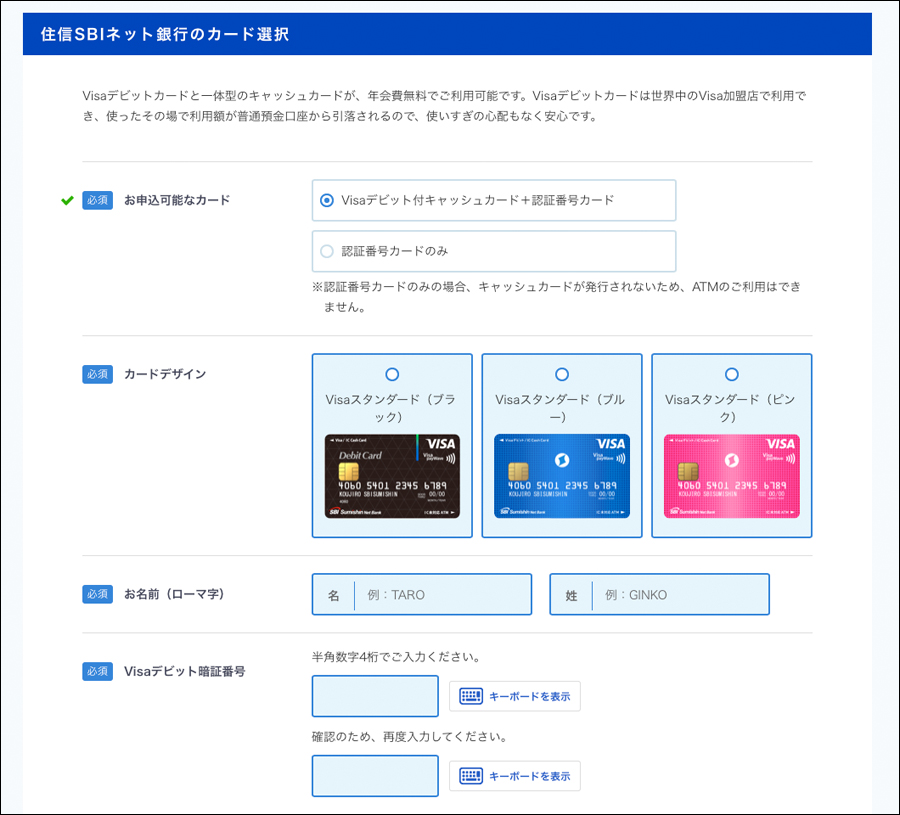This screenshot has height=815, width=900.
Task: Click keyboard icon beside first PIN field
Action: pos(471,696)
